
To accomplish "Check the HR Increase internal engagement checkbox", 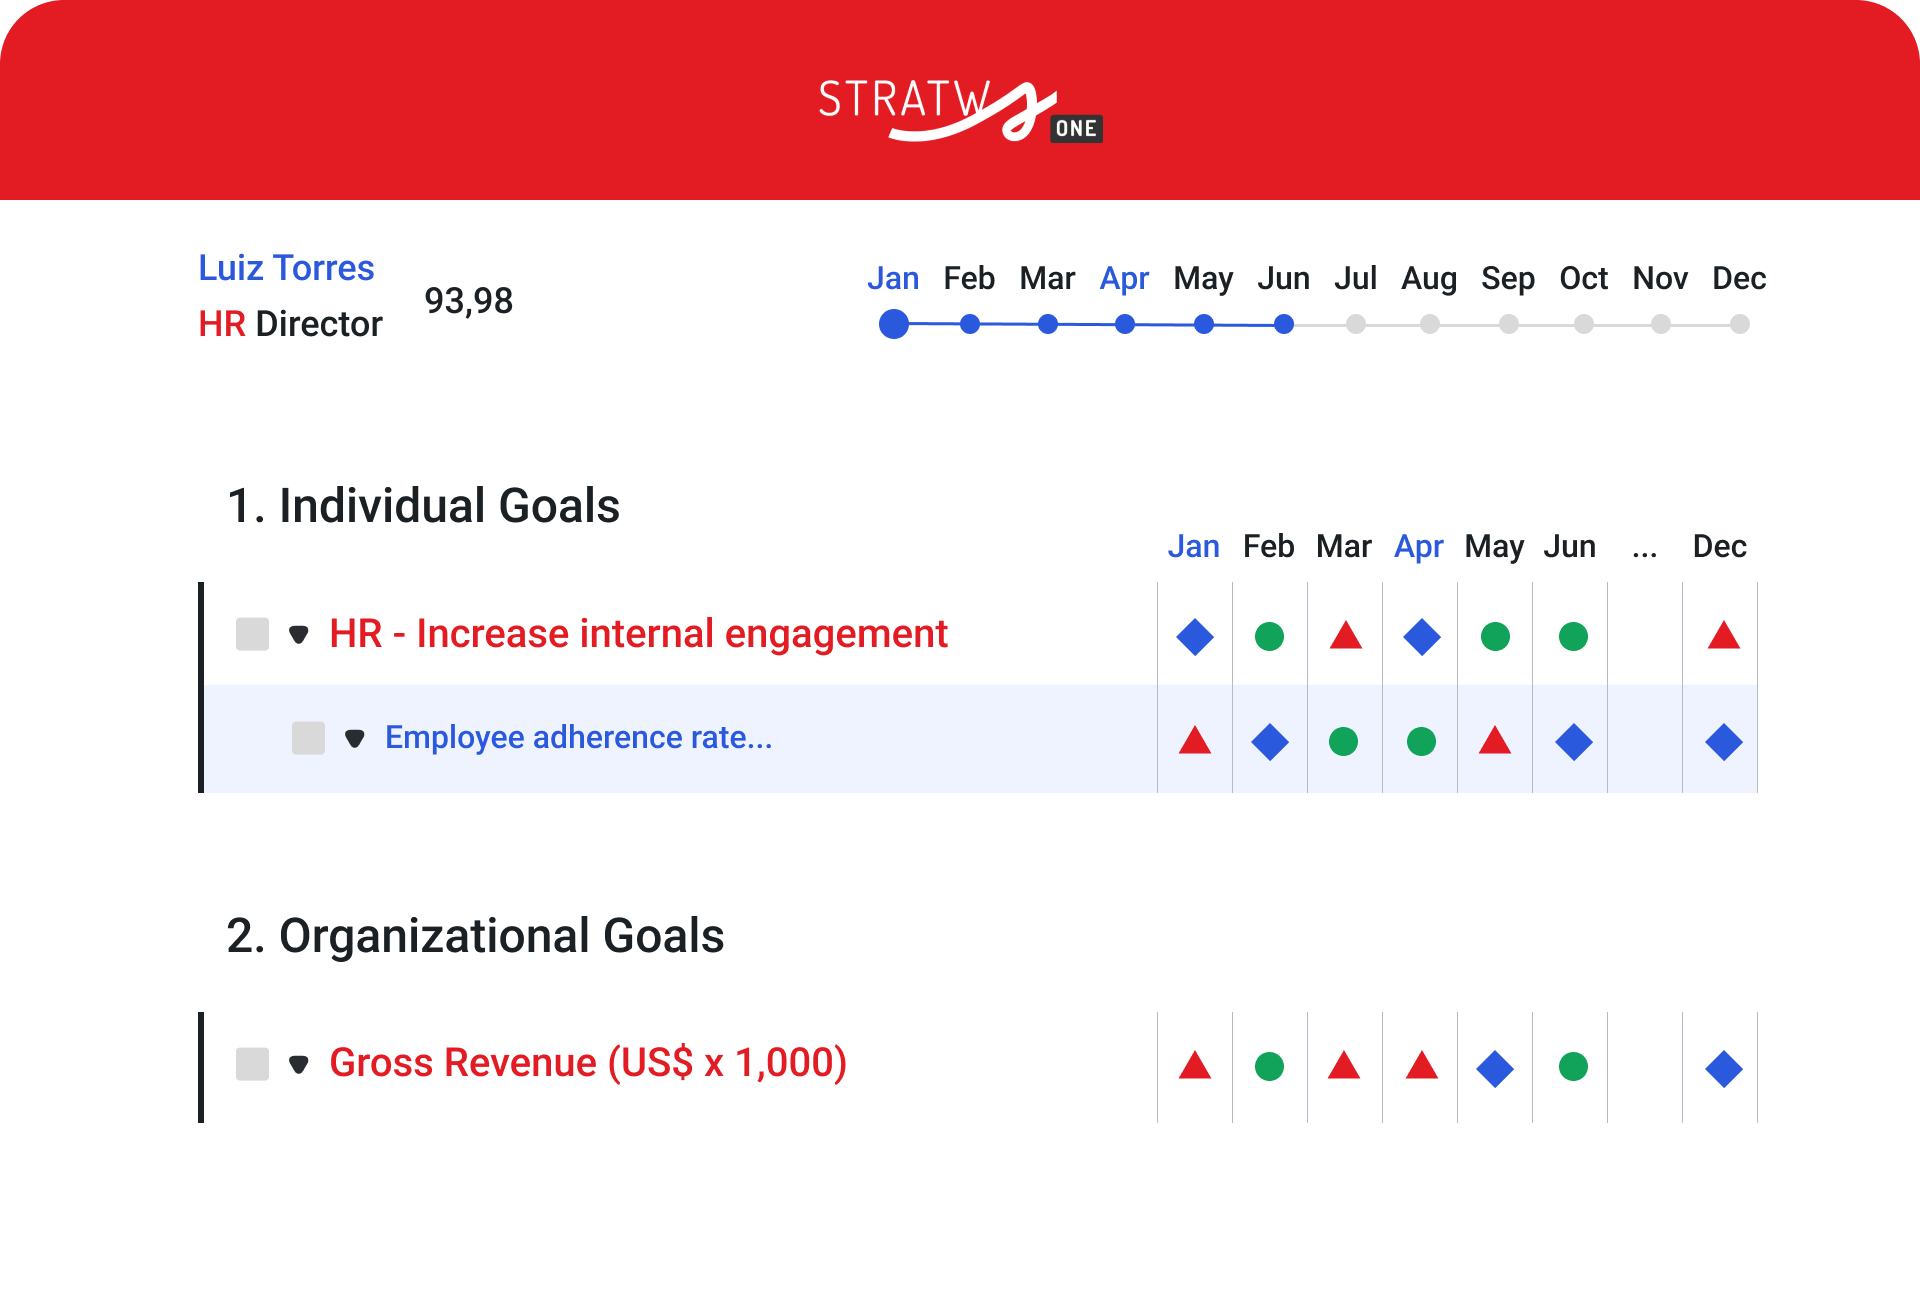I will (x=252, y=634).
